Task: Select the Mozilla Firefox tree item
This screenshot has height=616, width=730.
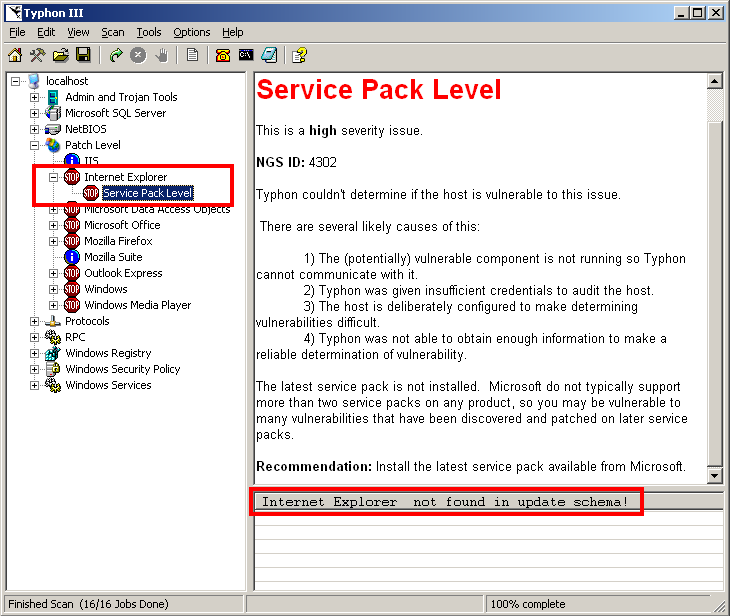Action: coord(118,241)
